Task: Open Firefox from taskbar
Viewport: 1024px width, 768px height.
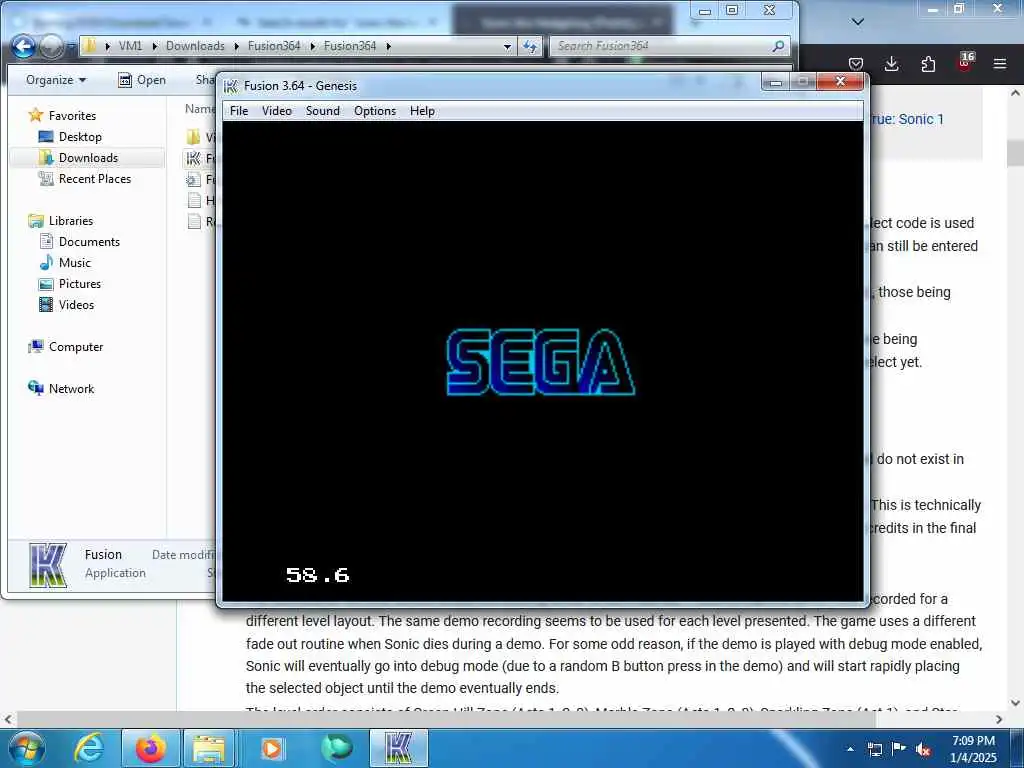Action: pos(150,748)
